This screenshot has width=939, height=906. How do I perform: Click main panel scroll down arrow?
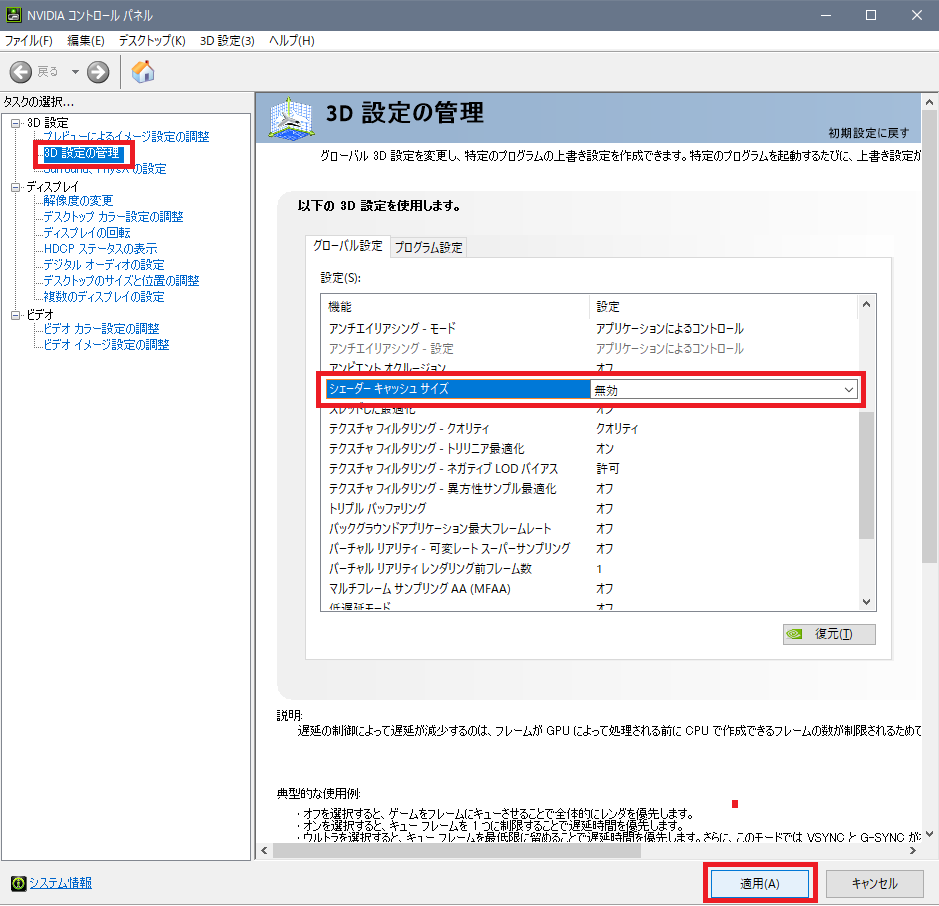click(929, 834)
